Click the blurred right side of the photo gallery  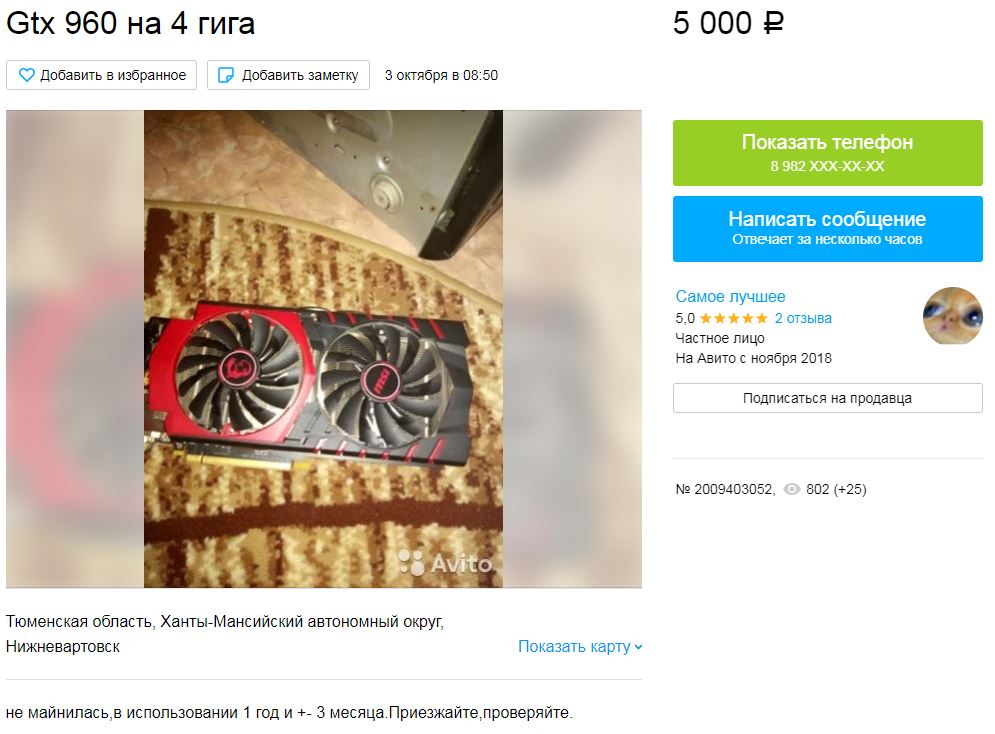tap(572, 349)
